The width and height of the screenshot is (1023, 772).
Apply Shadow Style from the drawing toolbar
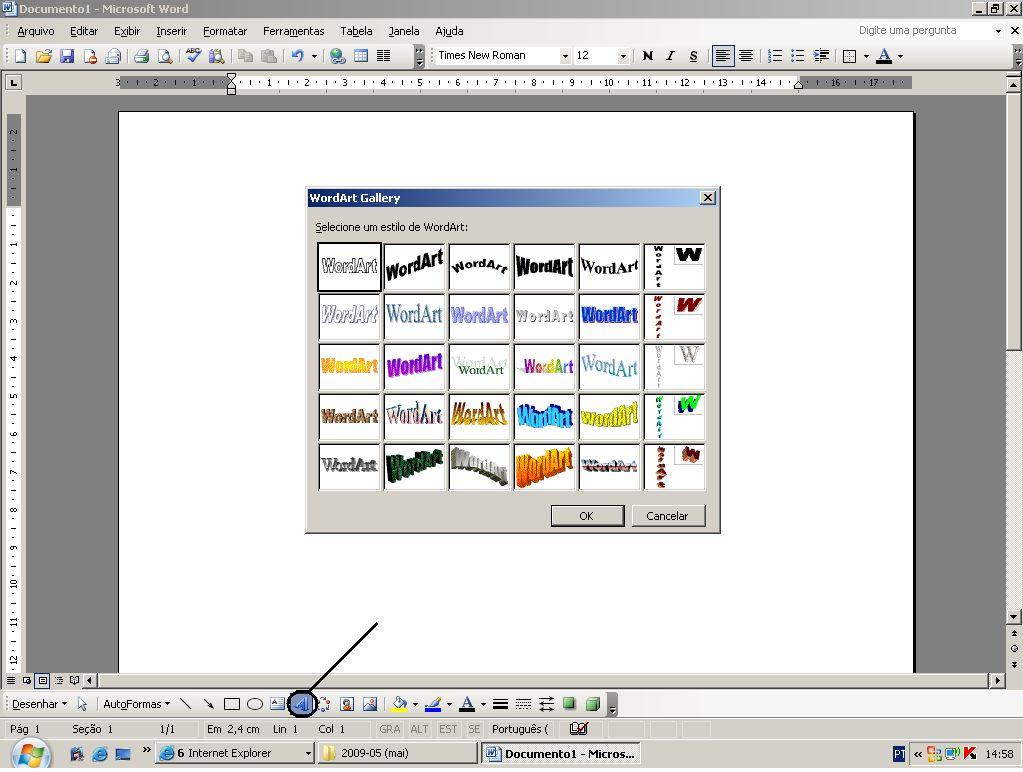point(569,704)
